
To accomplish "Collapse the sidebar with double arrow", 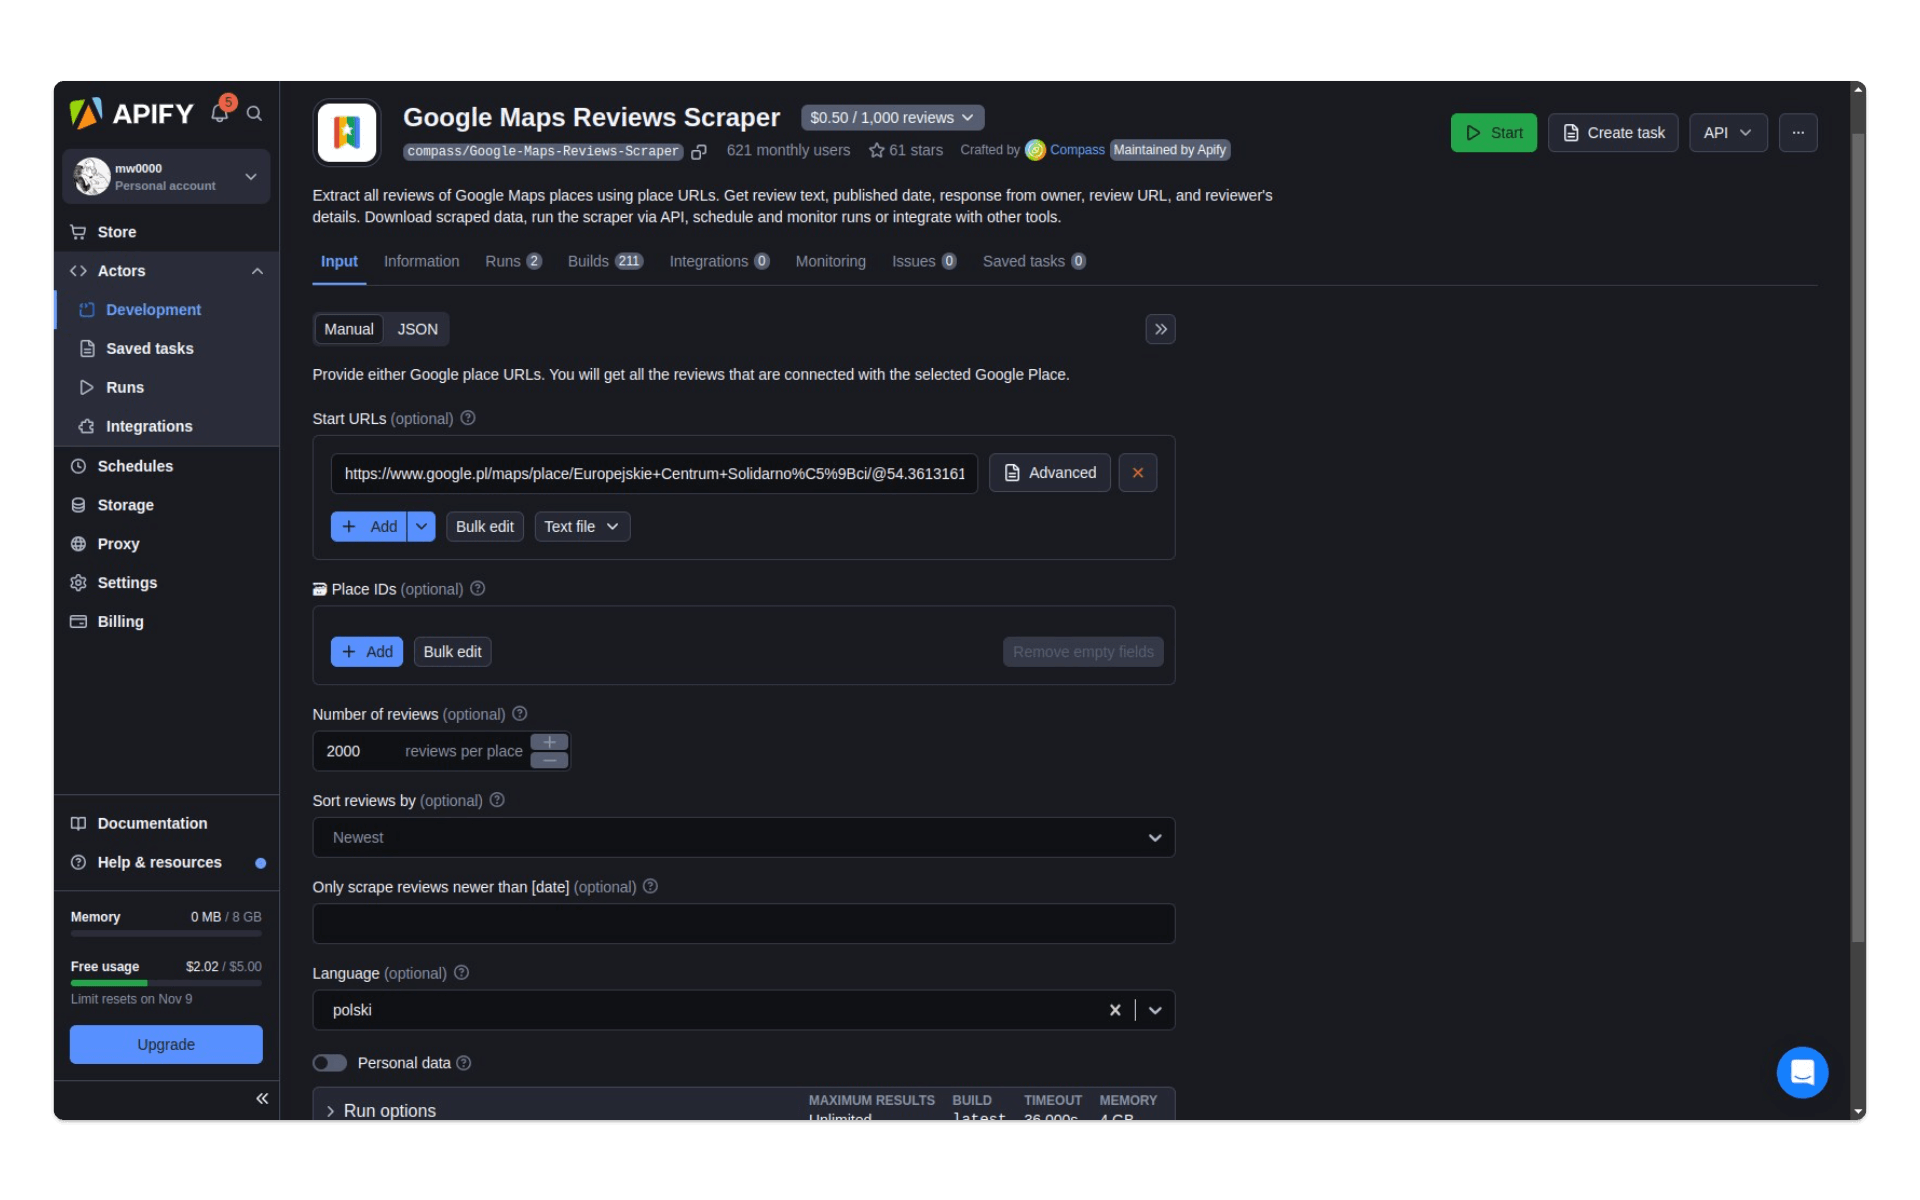I will (262, 1098).
